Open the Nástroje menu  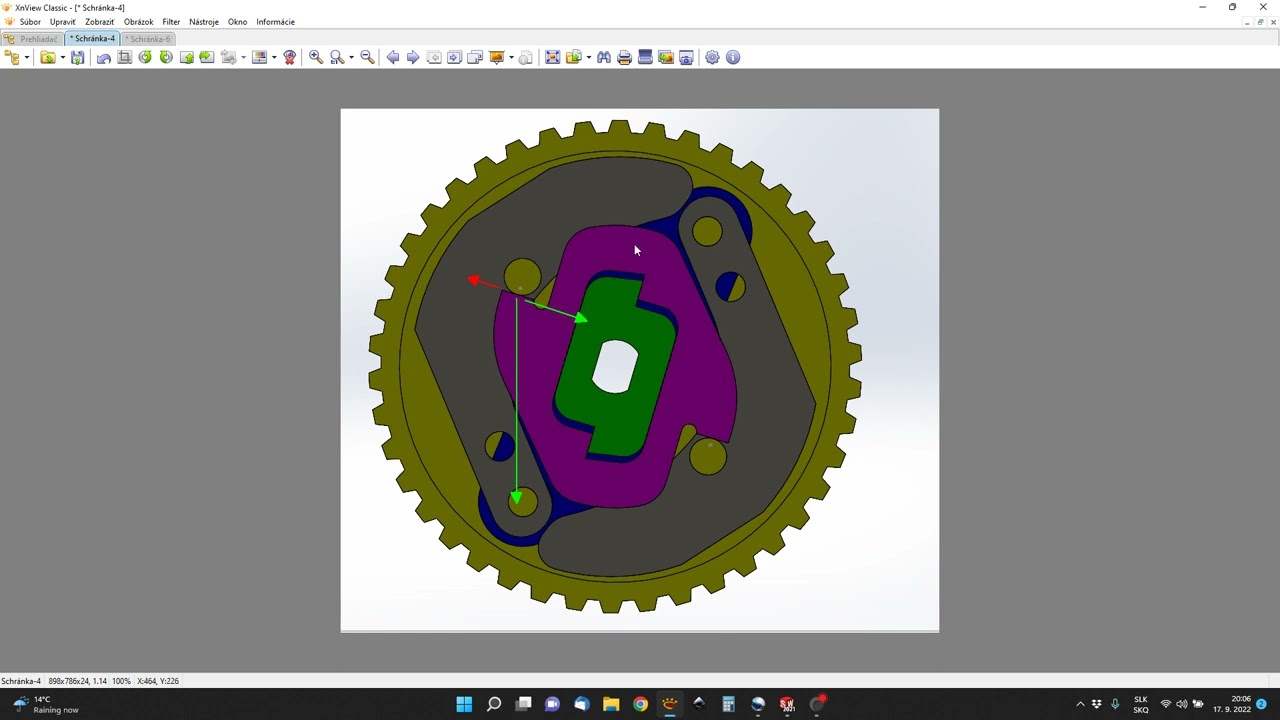click(204, 22)
